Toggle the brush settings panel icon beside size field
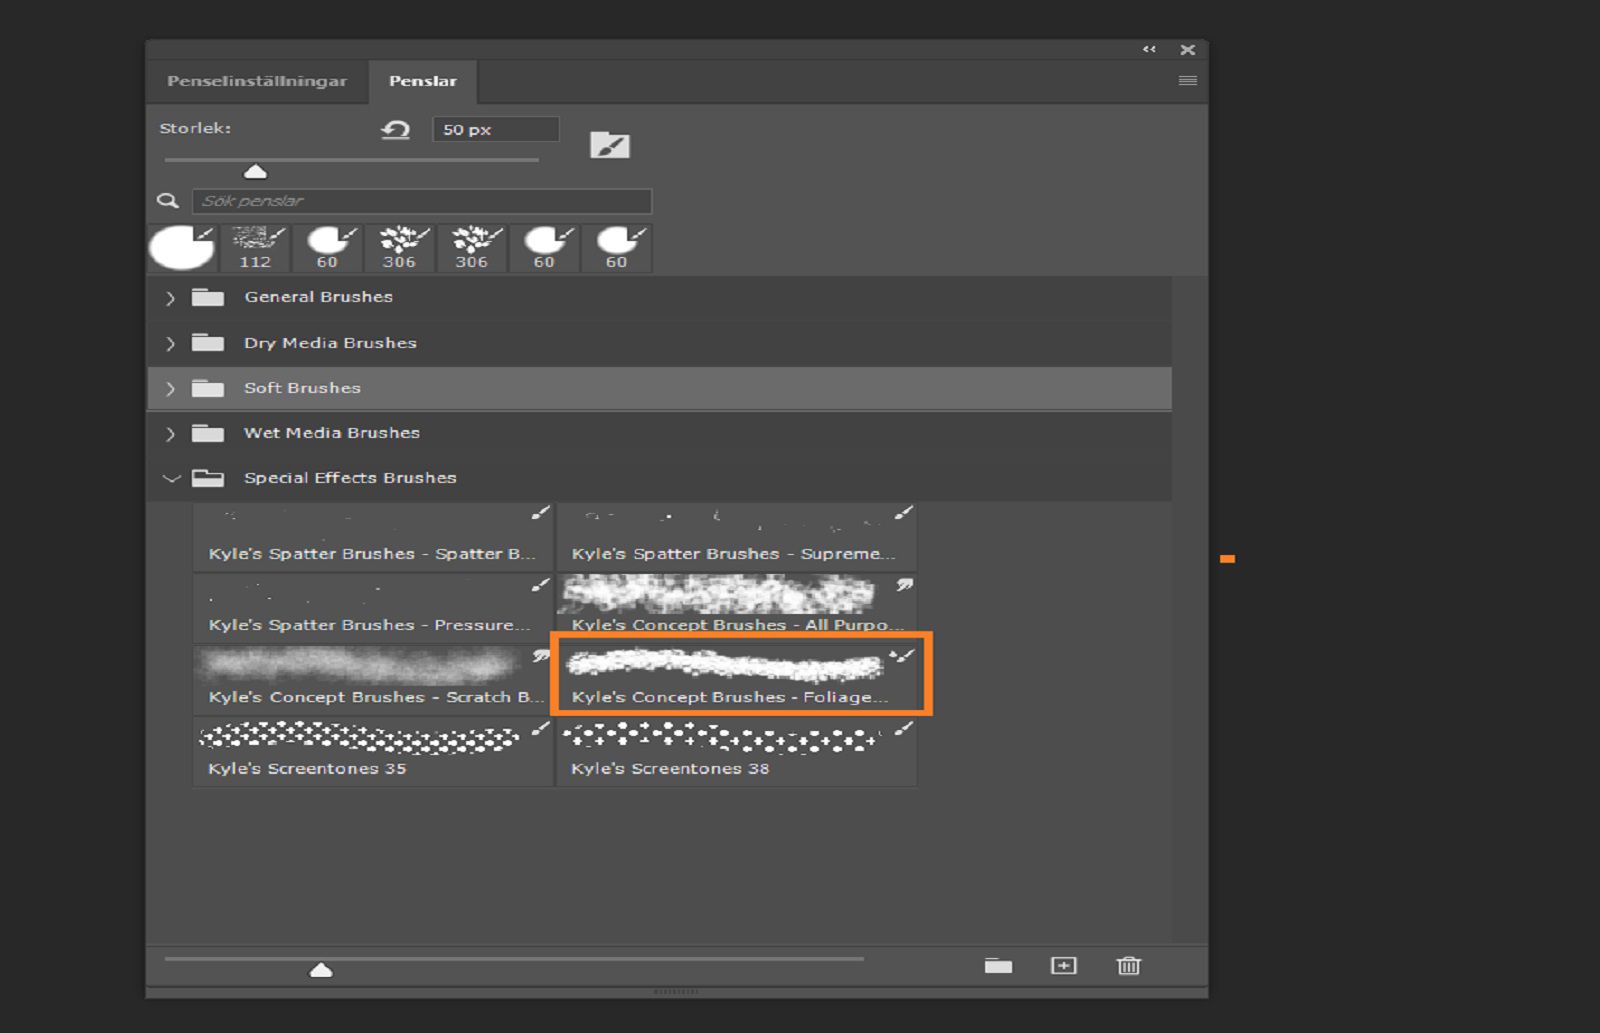The height and width of the screenshot is (1033, 1600). pyautogui.click(x=610, y=145)
